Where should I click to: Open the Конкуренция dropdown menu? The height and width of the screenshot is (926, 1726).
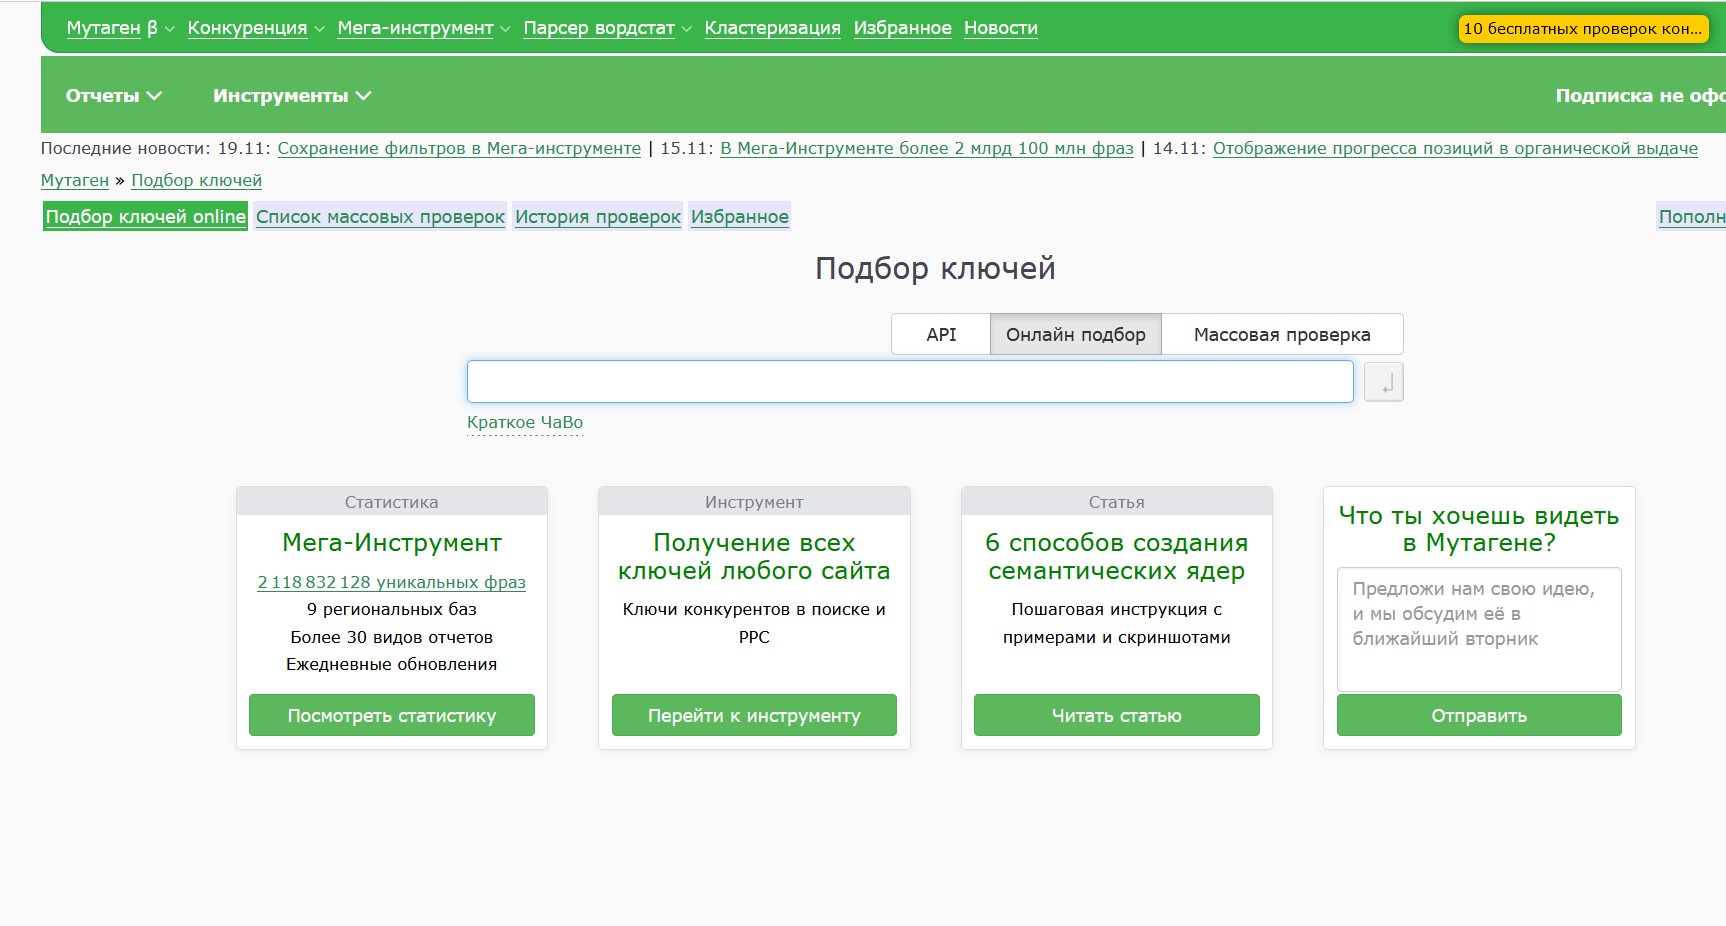(255, 28)
